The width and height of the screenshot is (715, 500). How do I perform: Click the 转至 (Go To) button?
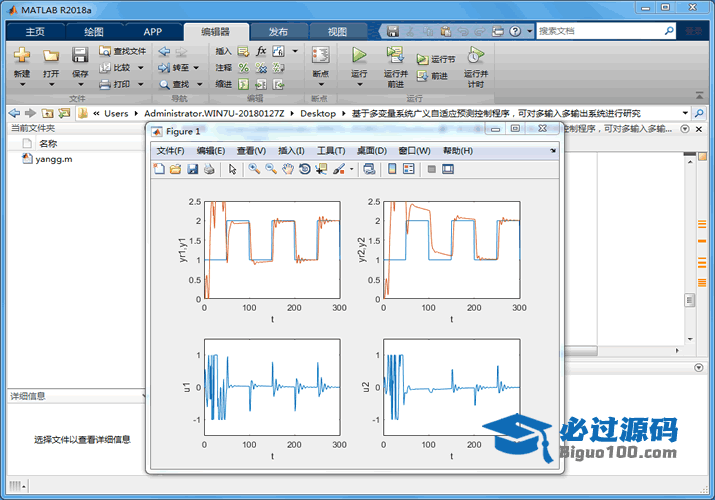coord(174,68)
